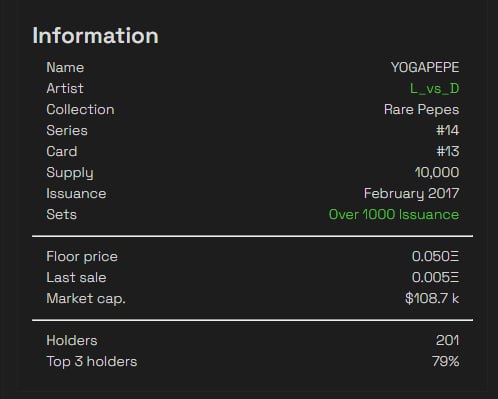This screenshot has height=399, width=498.
Task: Select the February 2017 issuance date
Action: [x=411, y=194]
